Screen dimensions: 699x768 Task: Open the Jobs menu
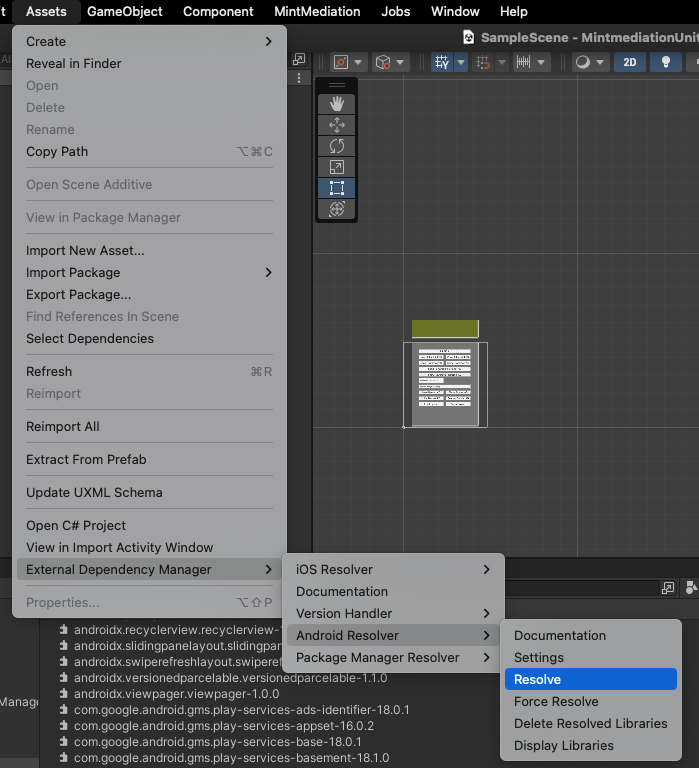396,11
